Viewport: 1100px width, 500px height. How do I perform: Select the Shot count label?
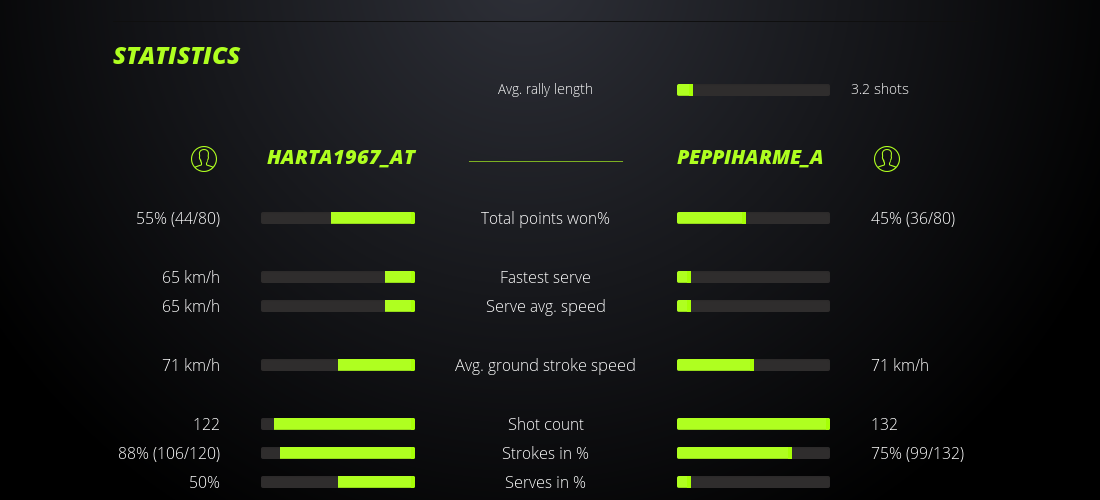[545, 424]
